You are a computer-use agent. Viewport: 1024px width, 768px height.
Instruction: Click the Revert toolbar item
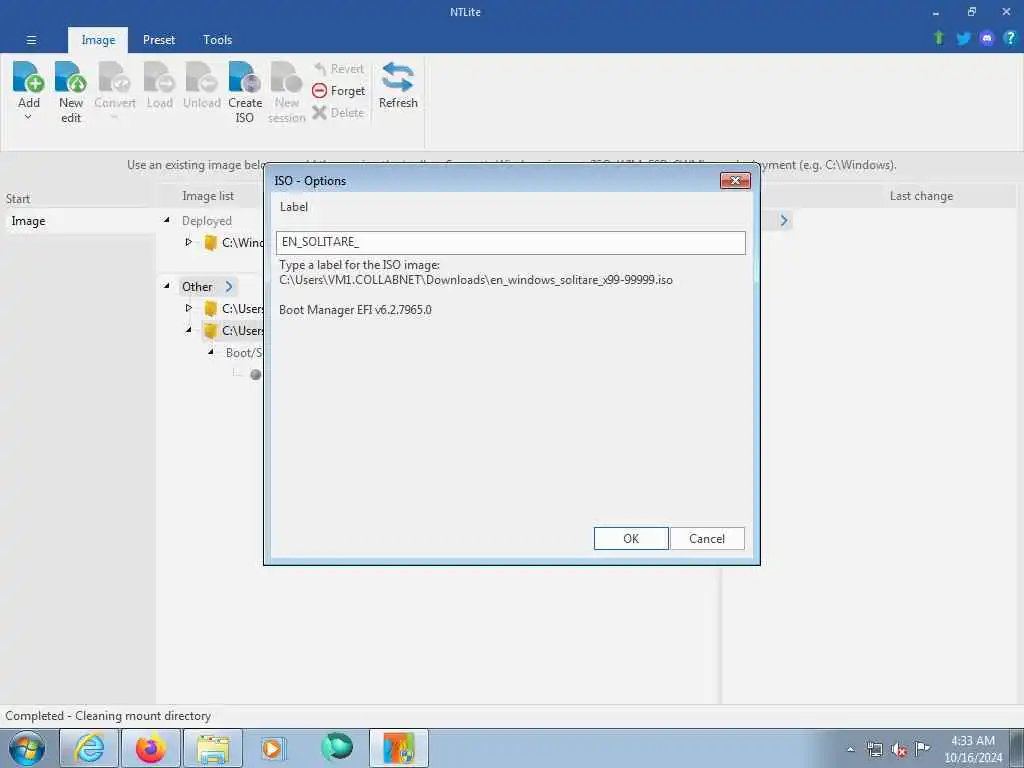tap(339, 69)
